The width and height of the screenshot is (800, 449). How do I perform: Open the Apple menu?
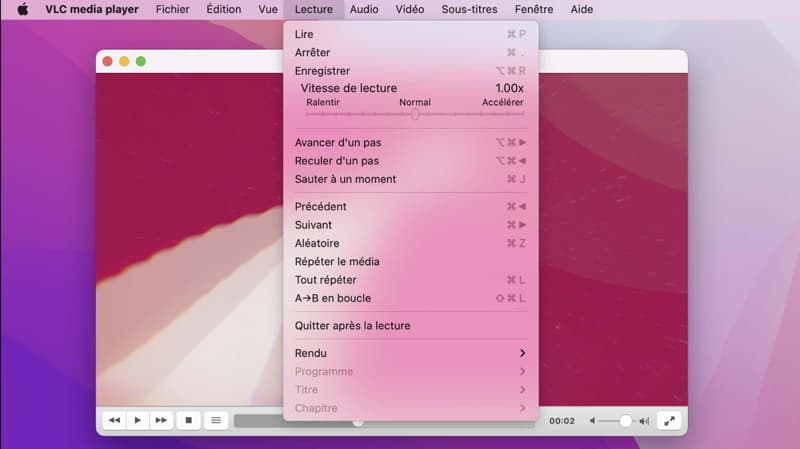point(22,9)
